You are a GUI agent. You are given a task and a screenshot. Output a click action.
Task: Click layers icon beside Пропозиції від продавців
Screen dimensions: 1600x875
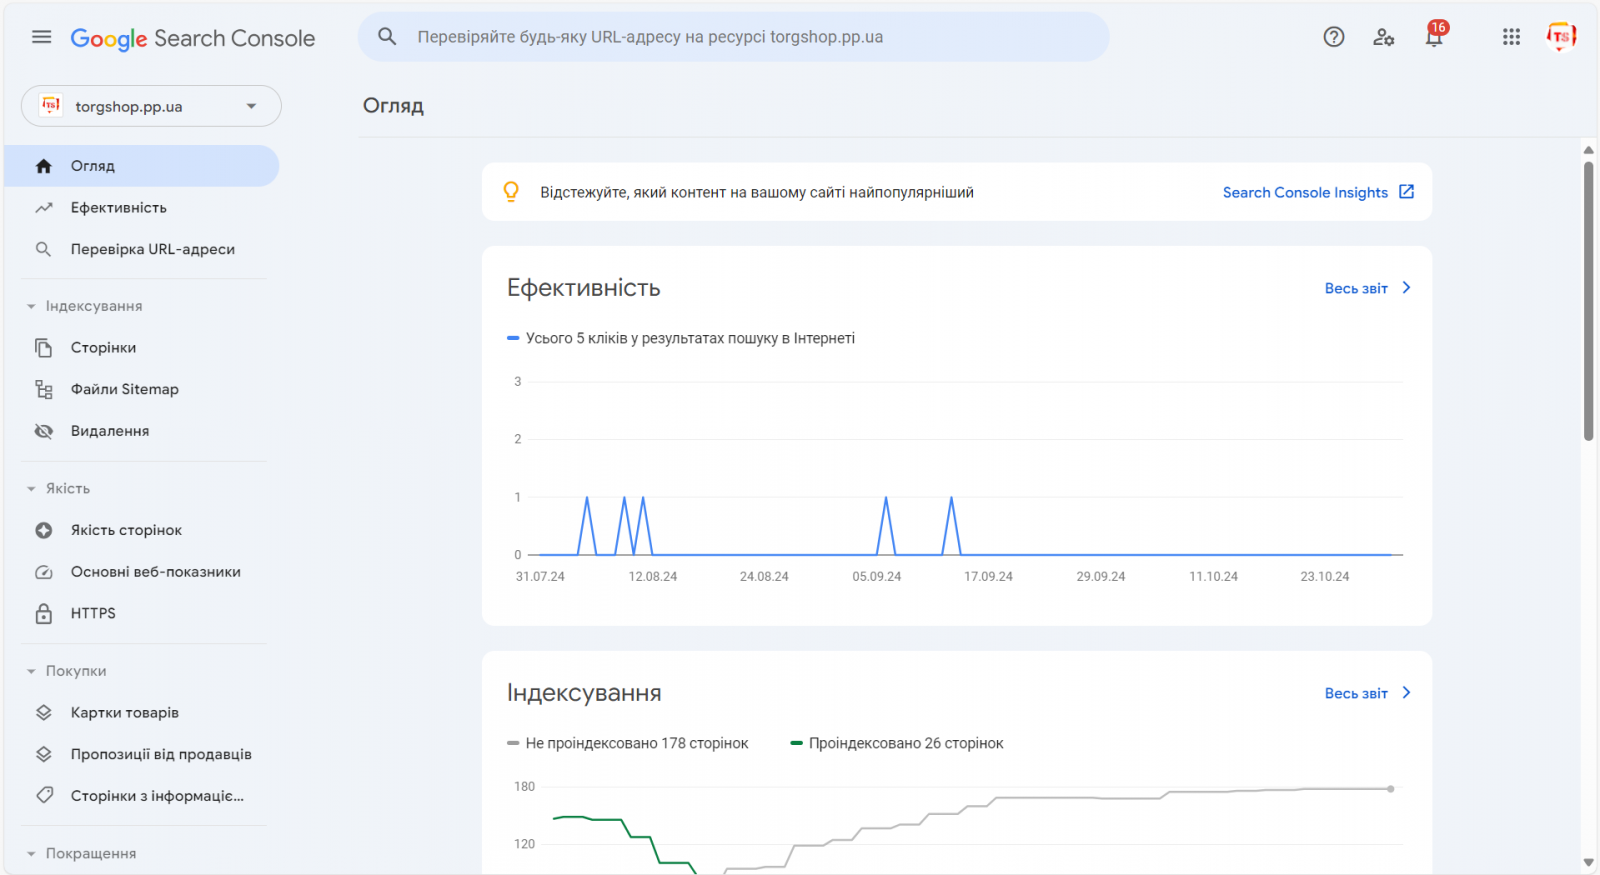44,754
